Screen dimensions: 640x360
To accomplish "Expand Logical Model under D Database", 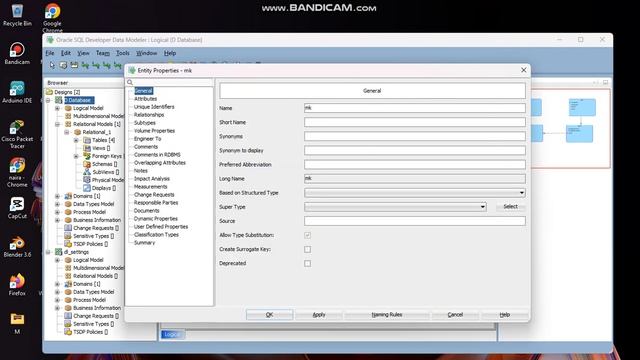I will coord(58,108).
